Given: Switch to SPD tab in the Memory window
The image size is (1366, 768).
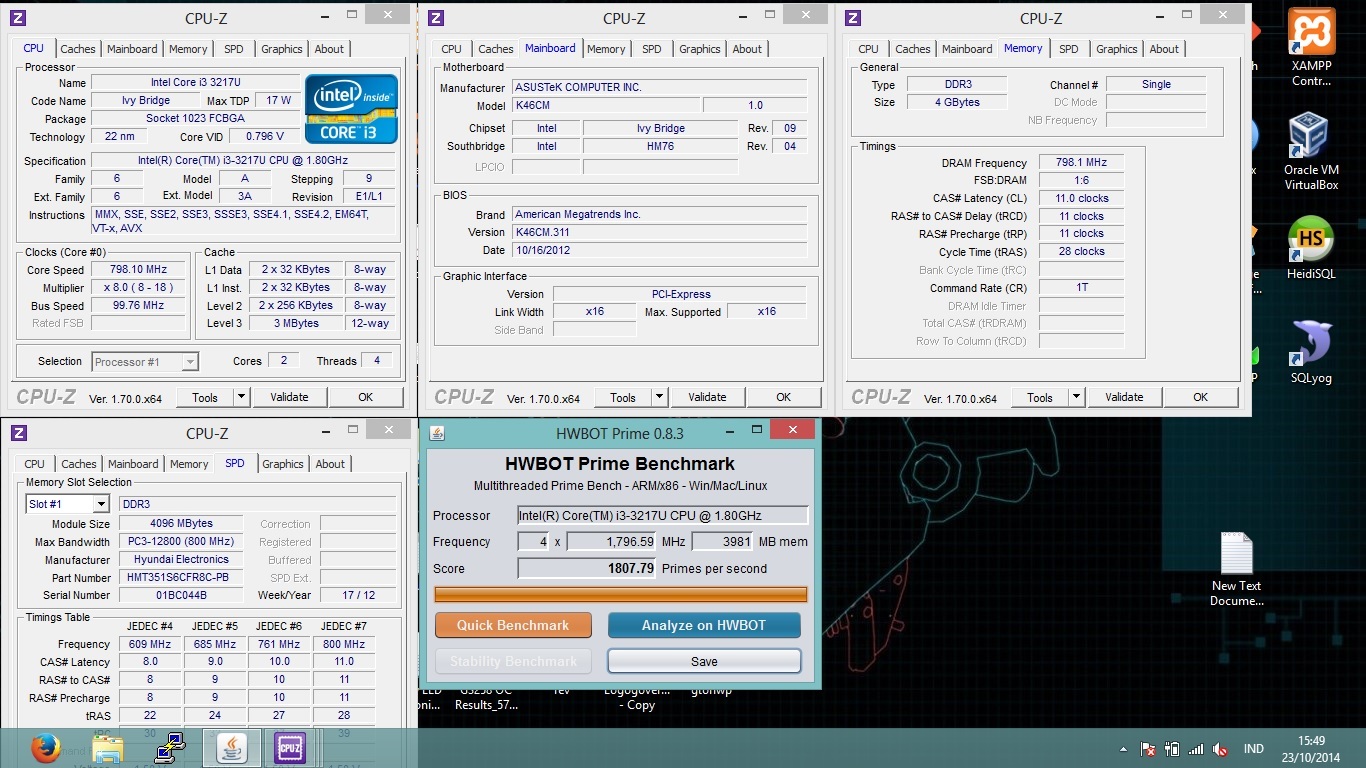Looking at the screenshot, I should (1069, 49).
